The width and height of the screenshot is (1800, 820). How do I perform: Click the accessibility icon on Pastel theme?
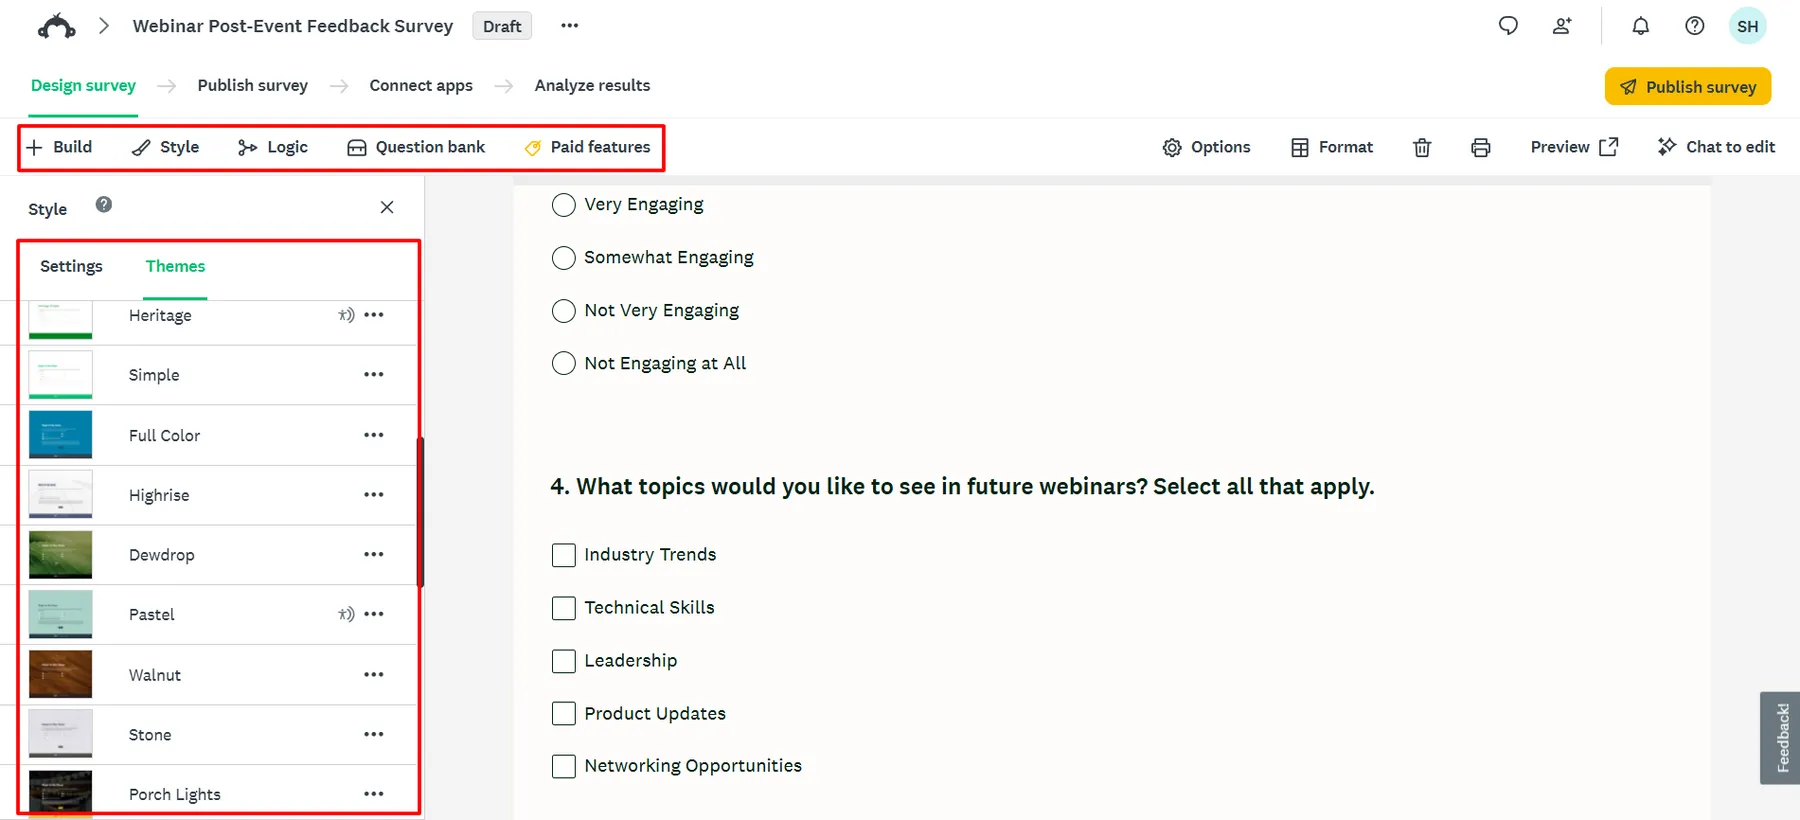346,614
